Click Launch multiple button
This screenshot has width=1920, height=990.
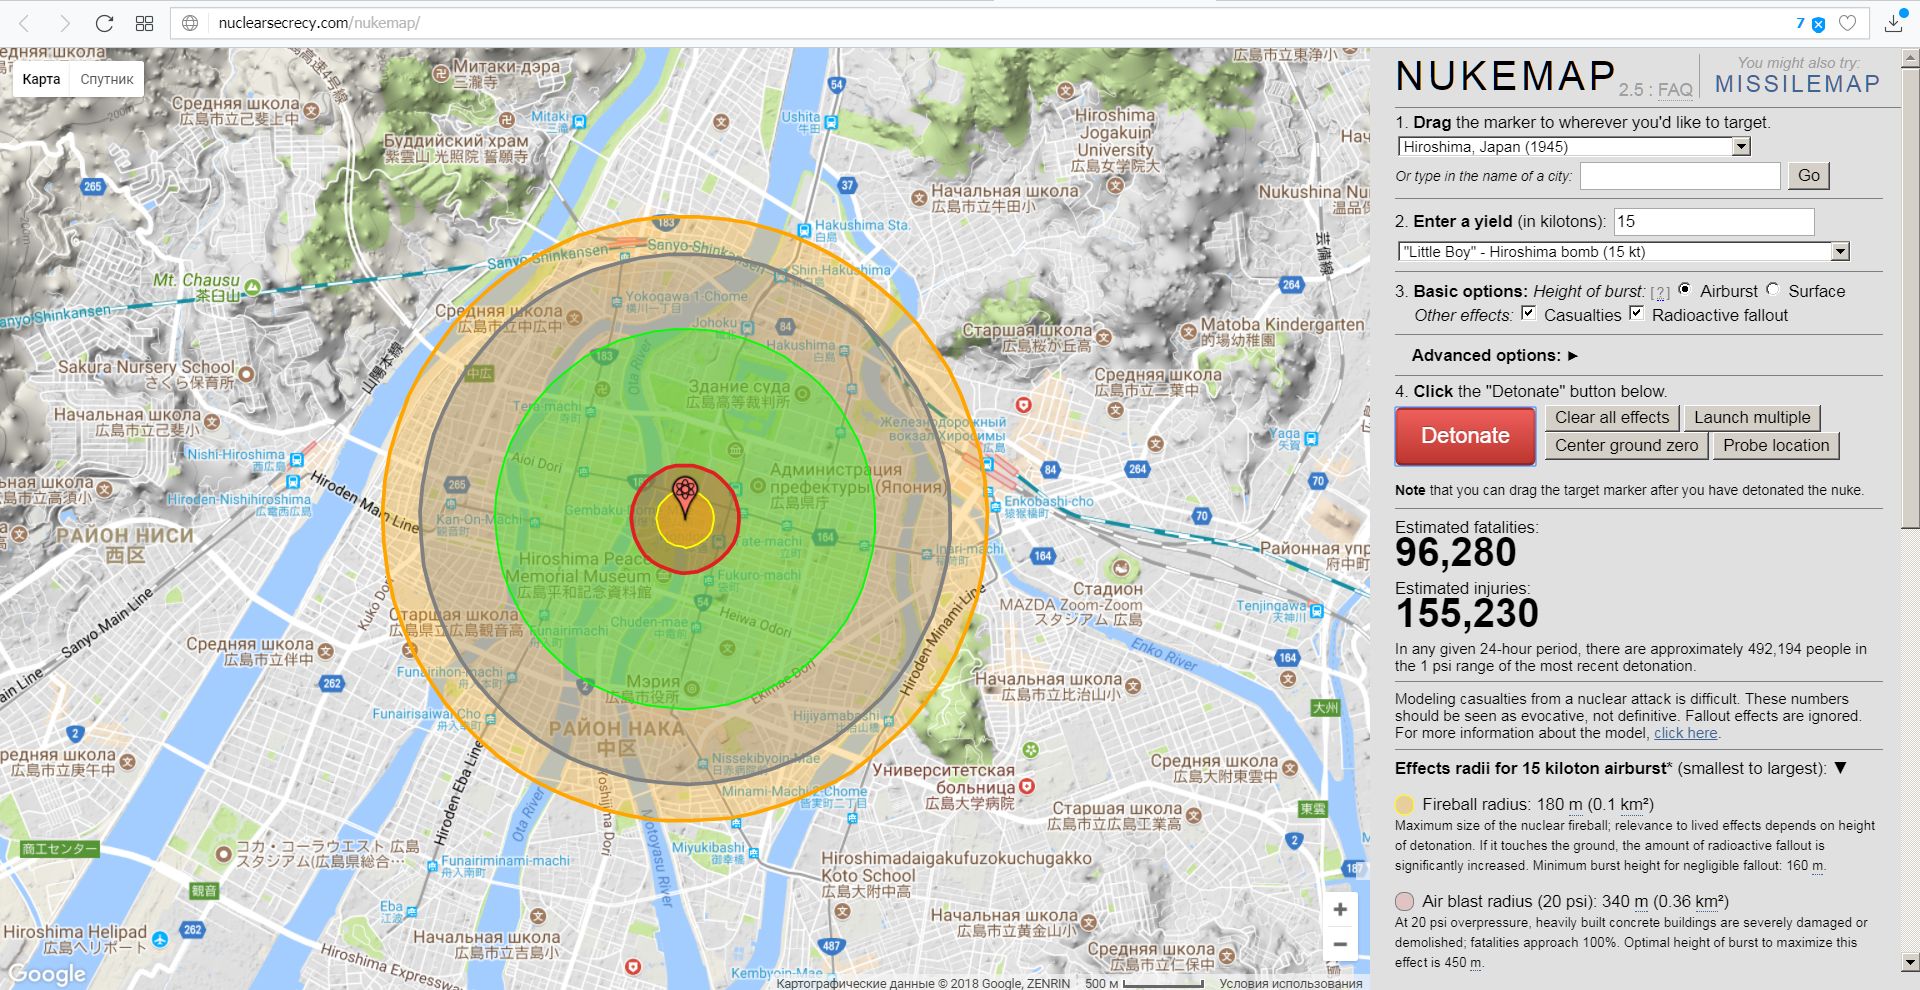1752,417
